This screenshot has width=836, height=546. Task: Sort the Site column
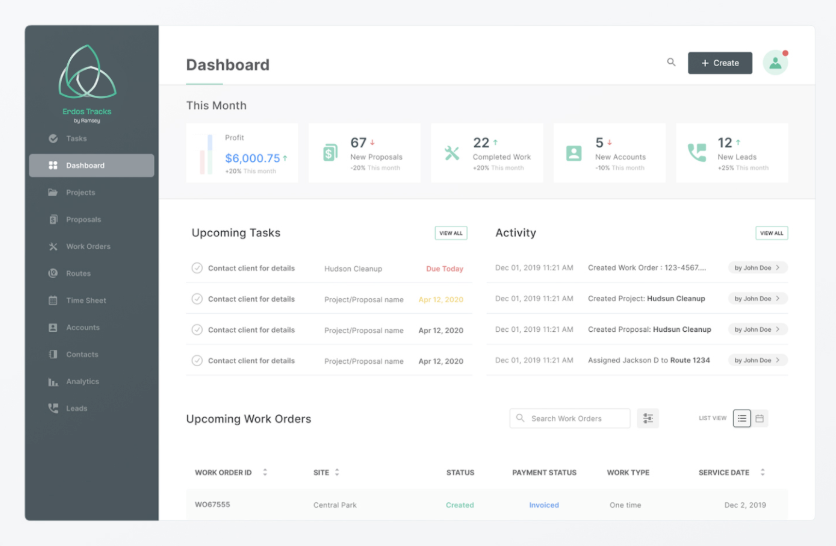point(337,472)
